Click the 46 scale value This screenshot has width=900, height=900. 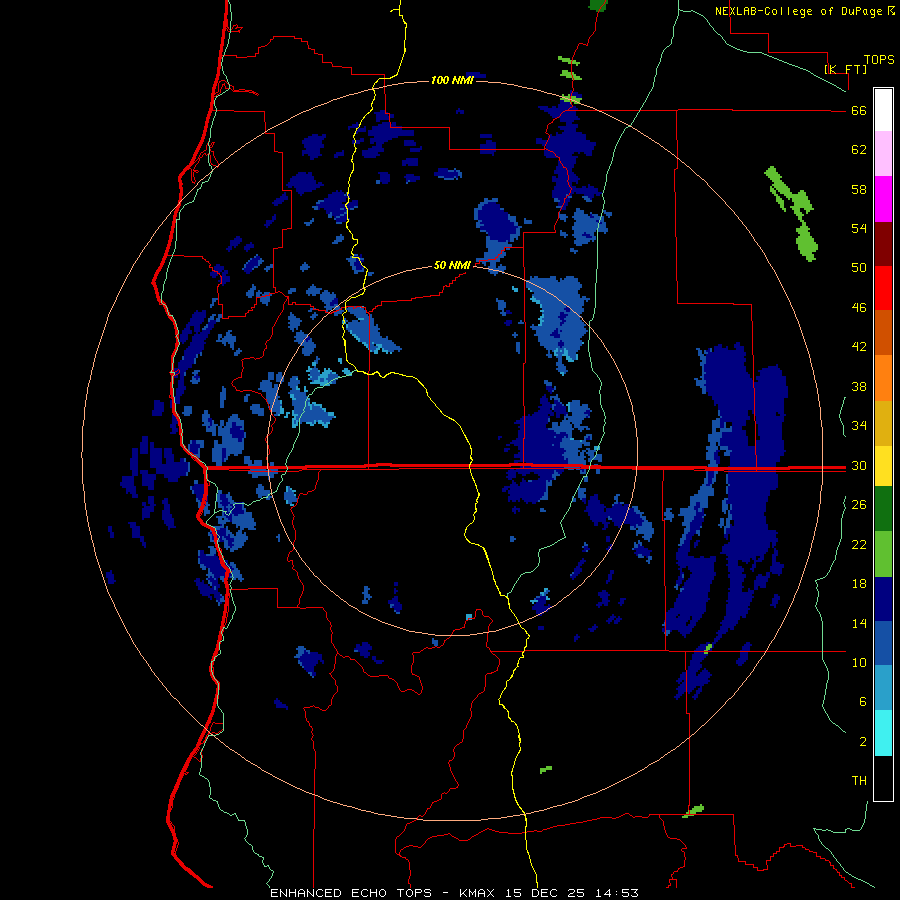coord(859,308)
